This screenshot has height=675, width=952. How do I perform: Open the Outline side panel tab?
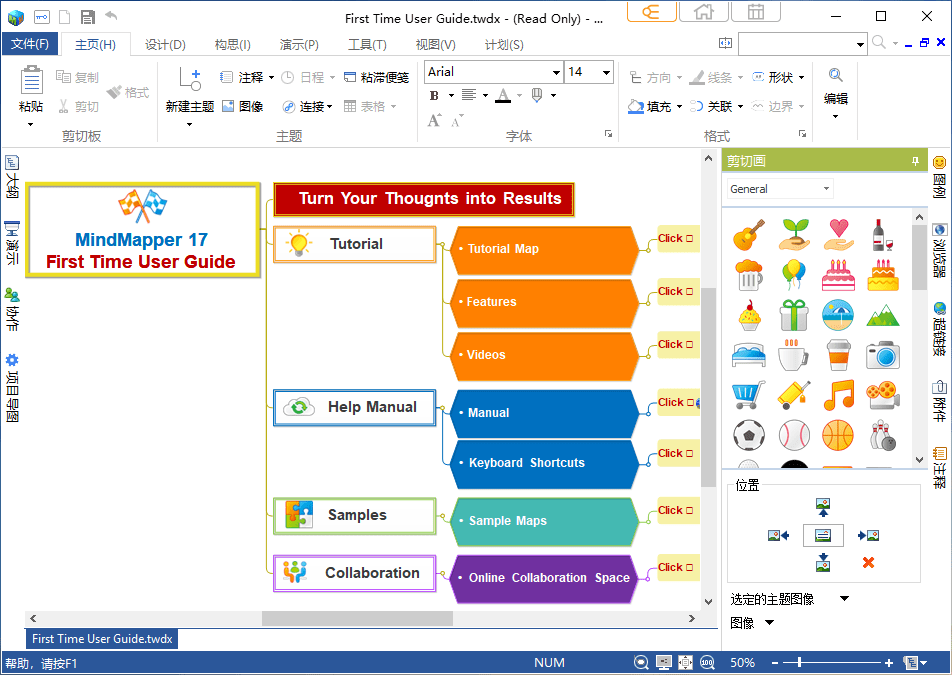coord(12,177)
